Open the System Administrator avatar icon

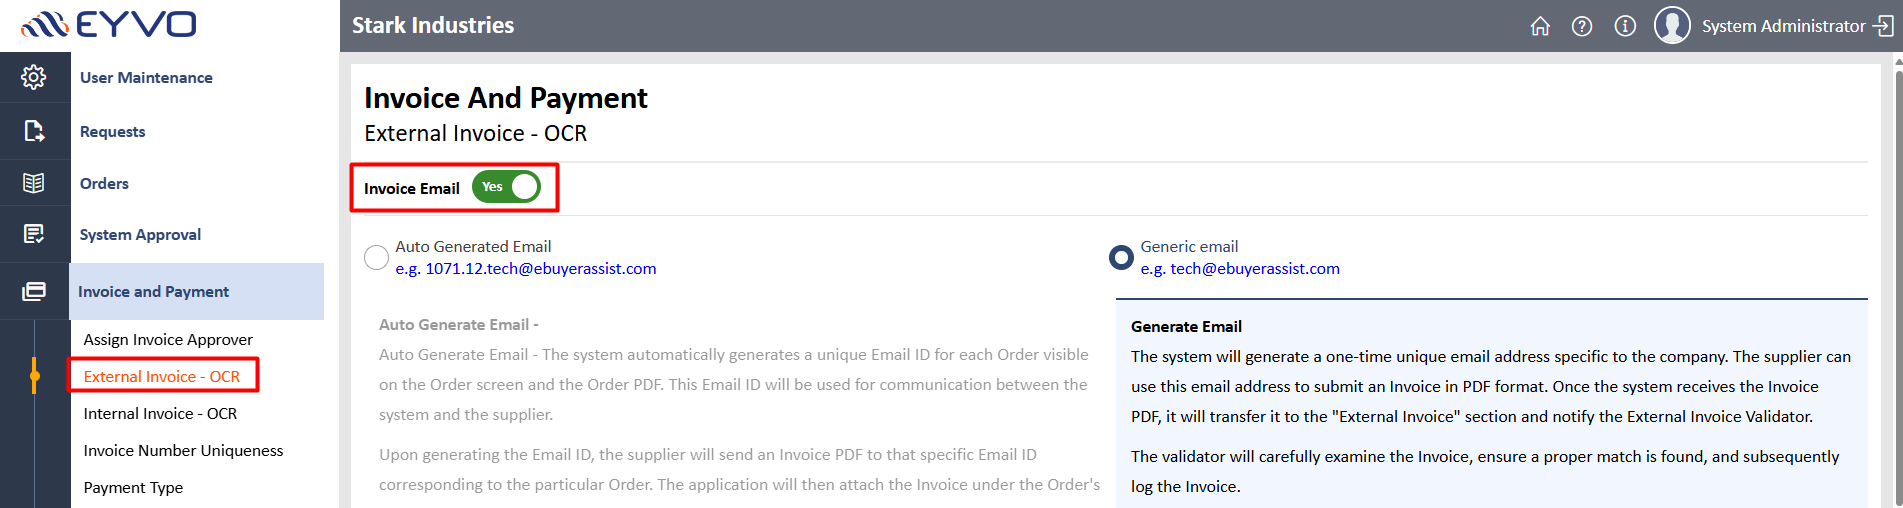pos(1672,26)
